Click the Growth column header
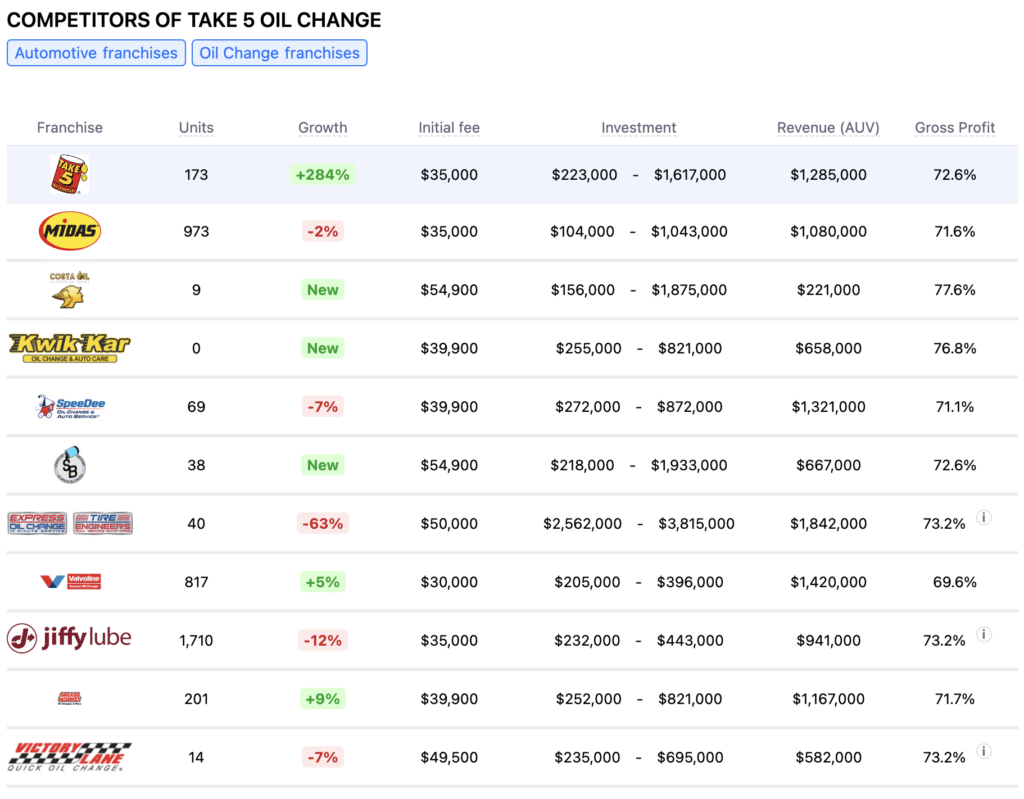 coord(323,127)
